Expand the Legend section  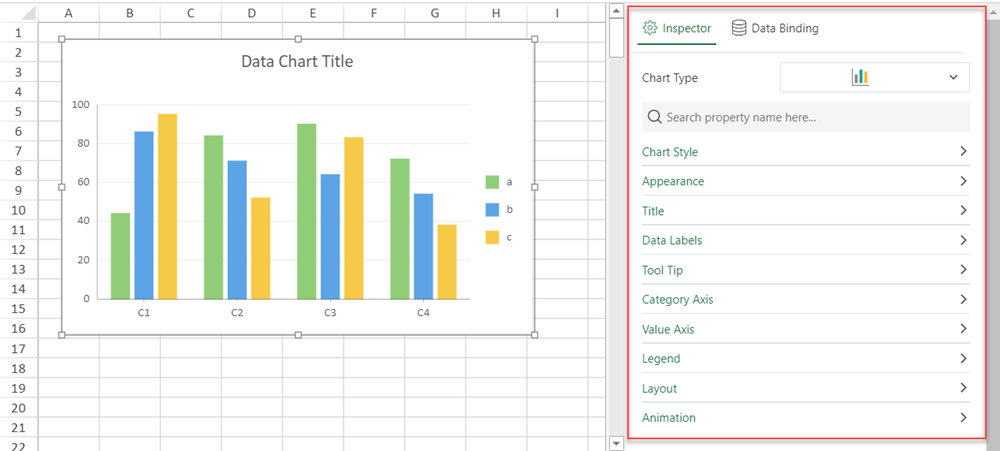click(x=805, y=359)
